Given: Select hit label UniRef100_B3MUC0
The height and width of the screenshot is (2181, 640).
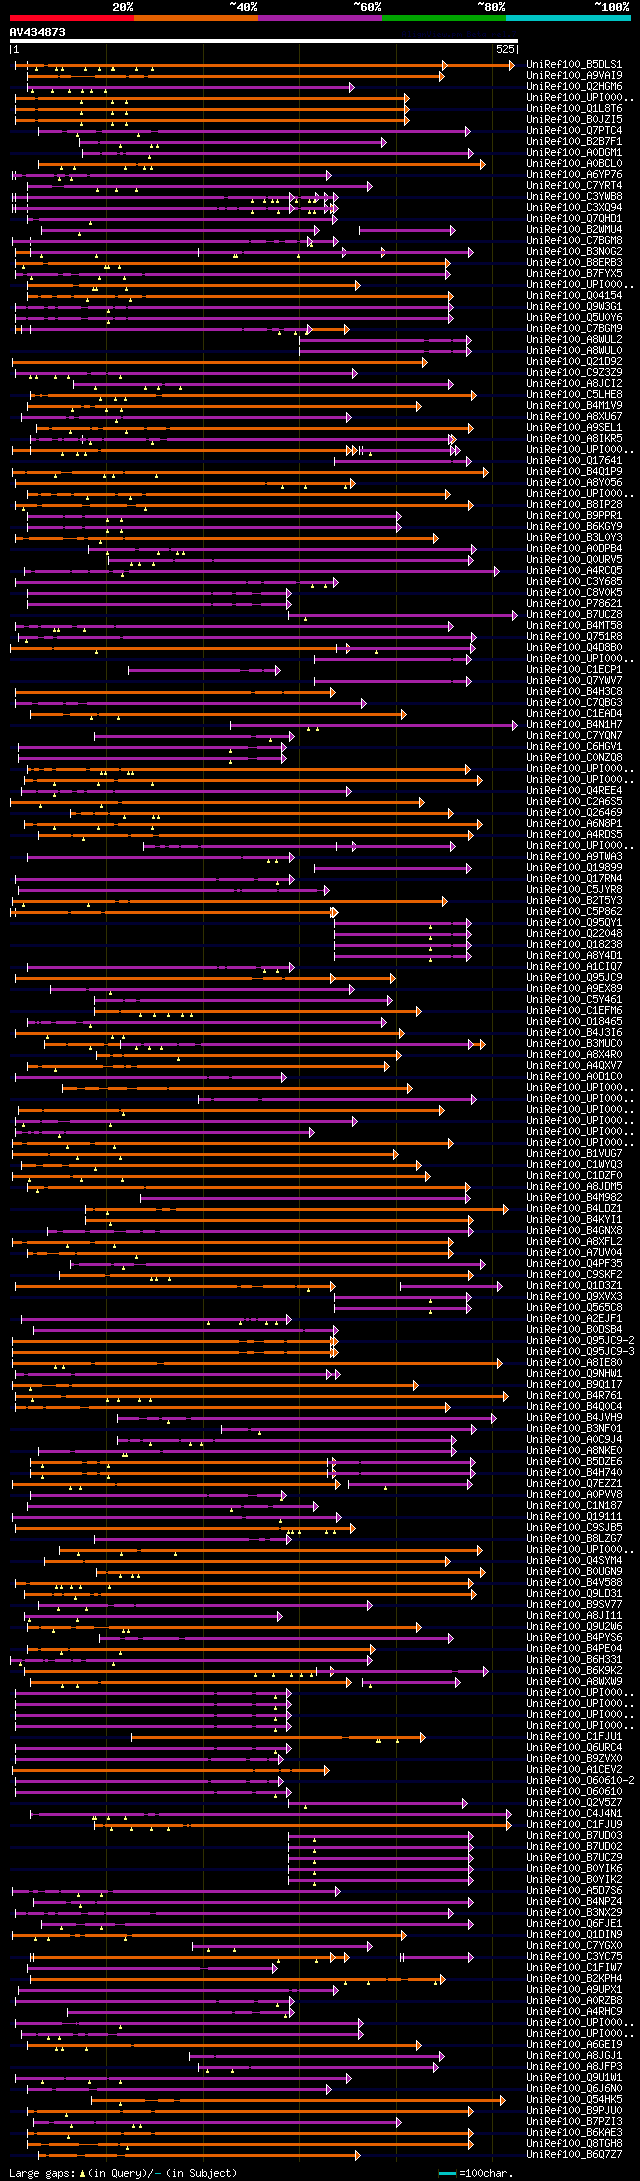Looking at the screenshot, I should (574, 1044).
